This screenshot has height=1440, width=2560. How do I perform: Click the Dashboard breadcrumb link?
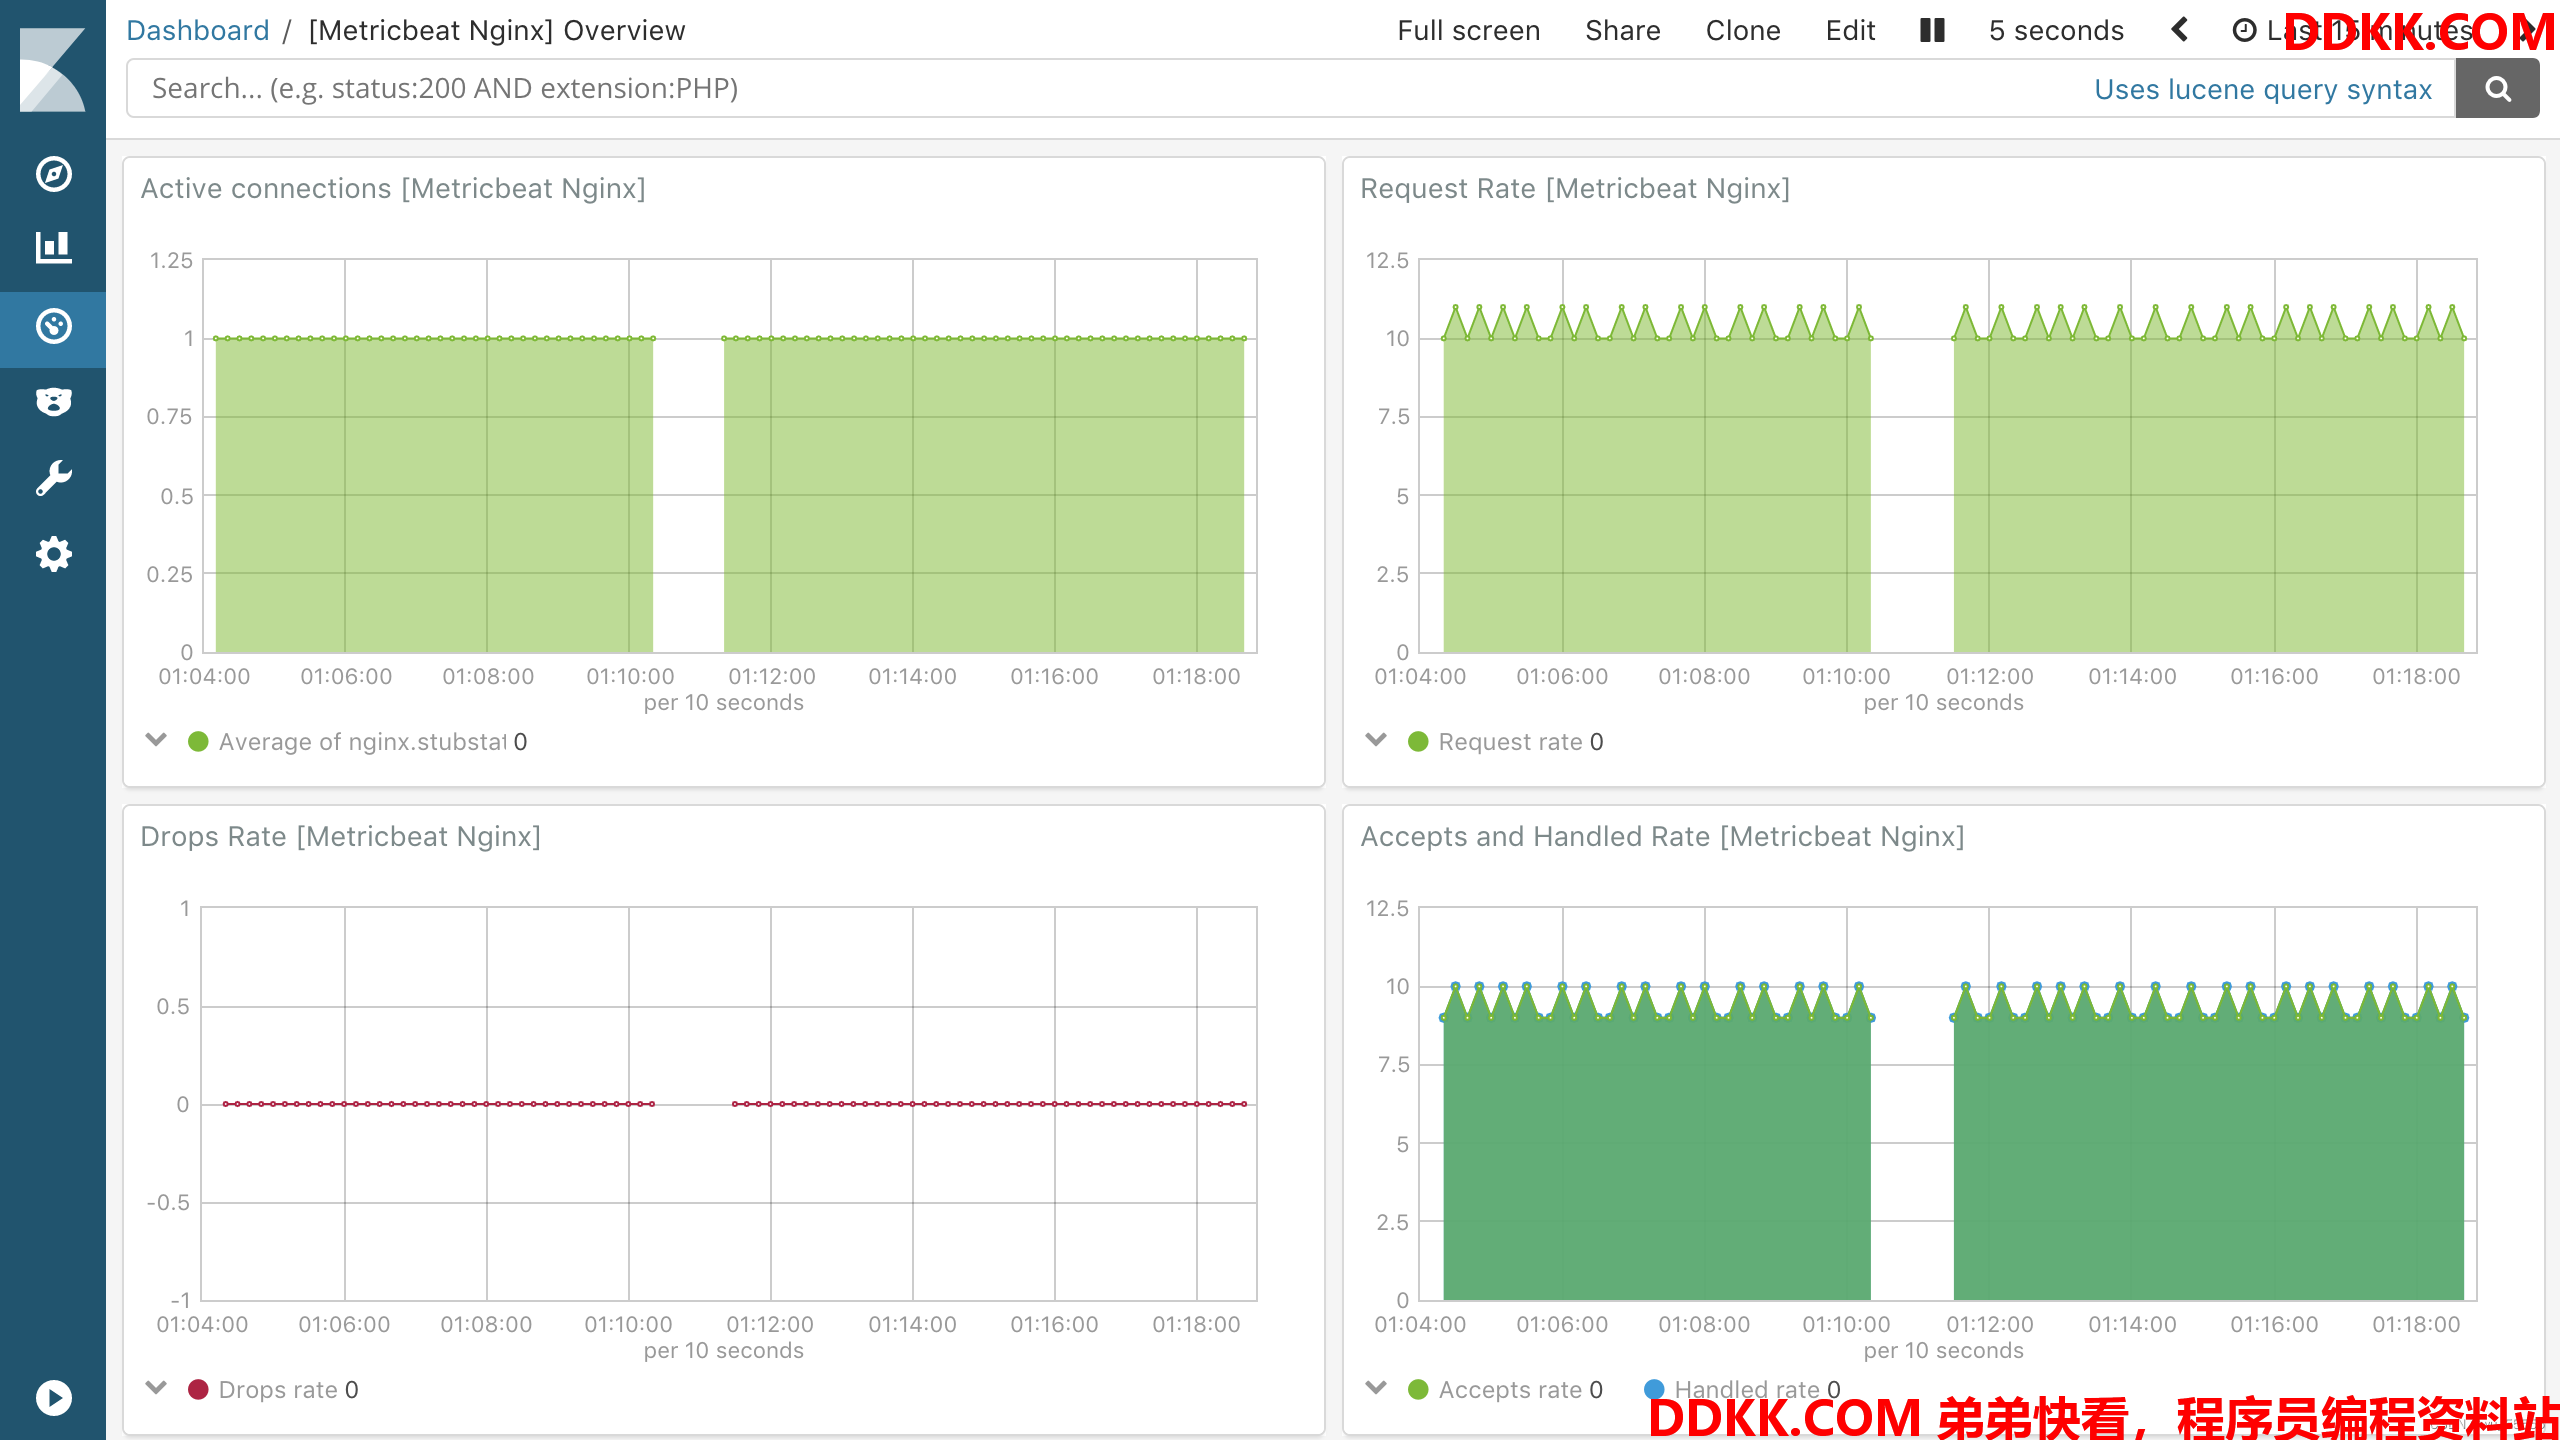pos(198,31)
